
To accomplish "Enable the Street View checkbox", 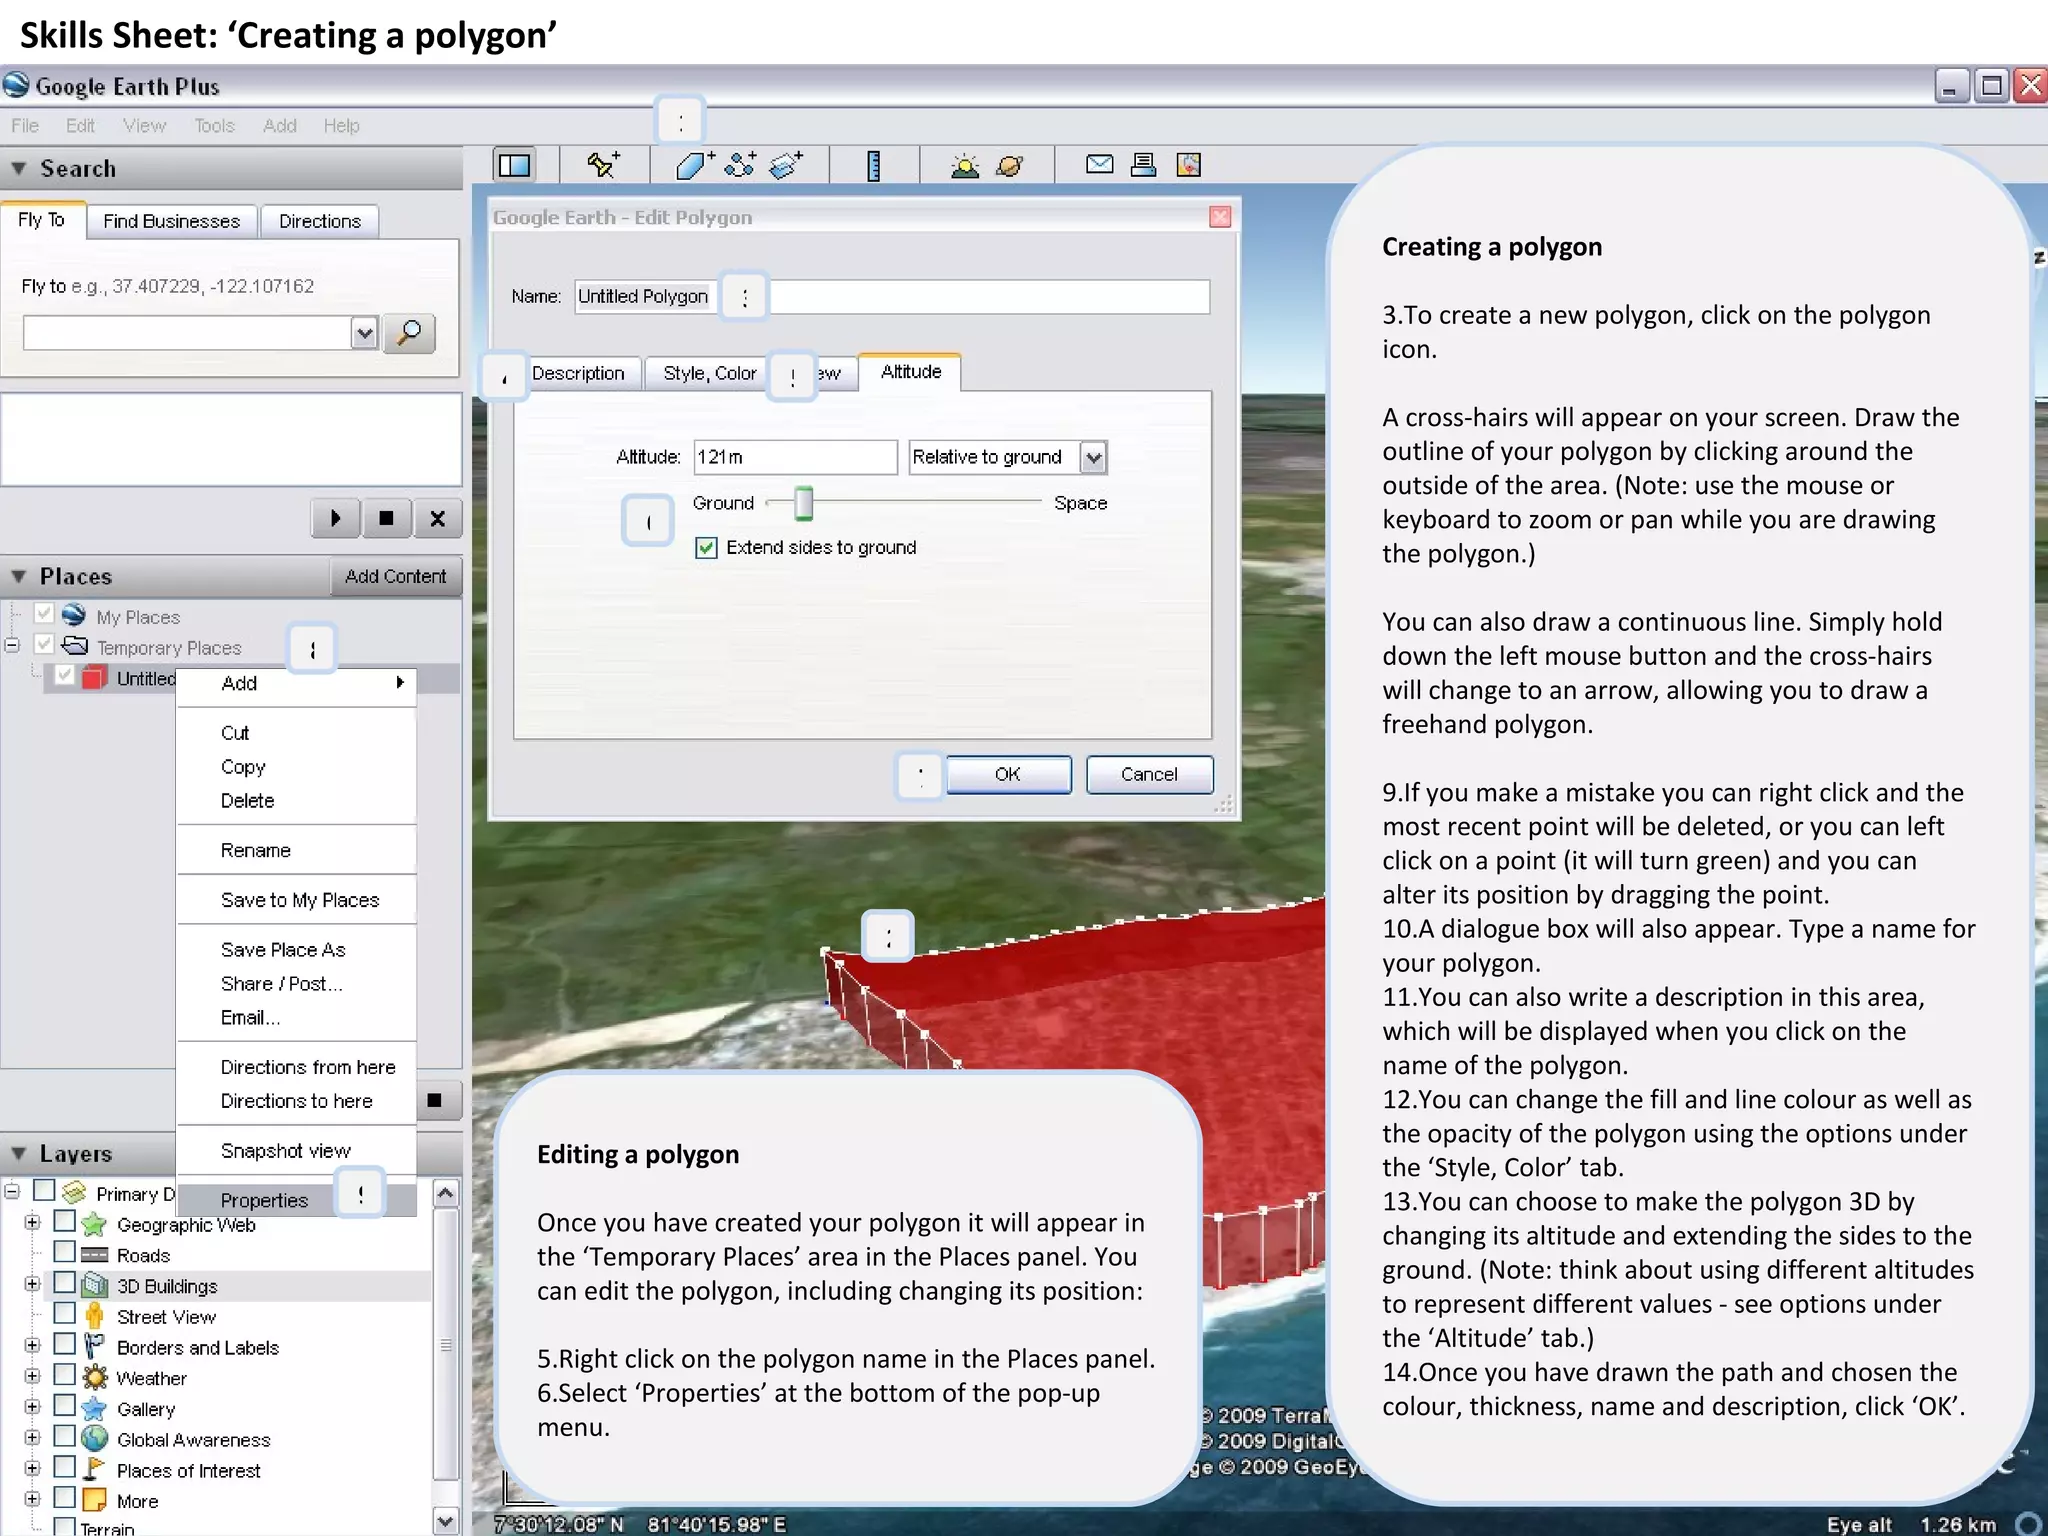I will pyautogui.click(x=64, y=1313).
